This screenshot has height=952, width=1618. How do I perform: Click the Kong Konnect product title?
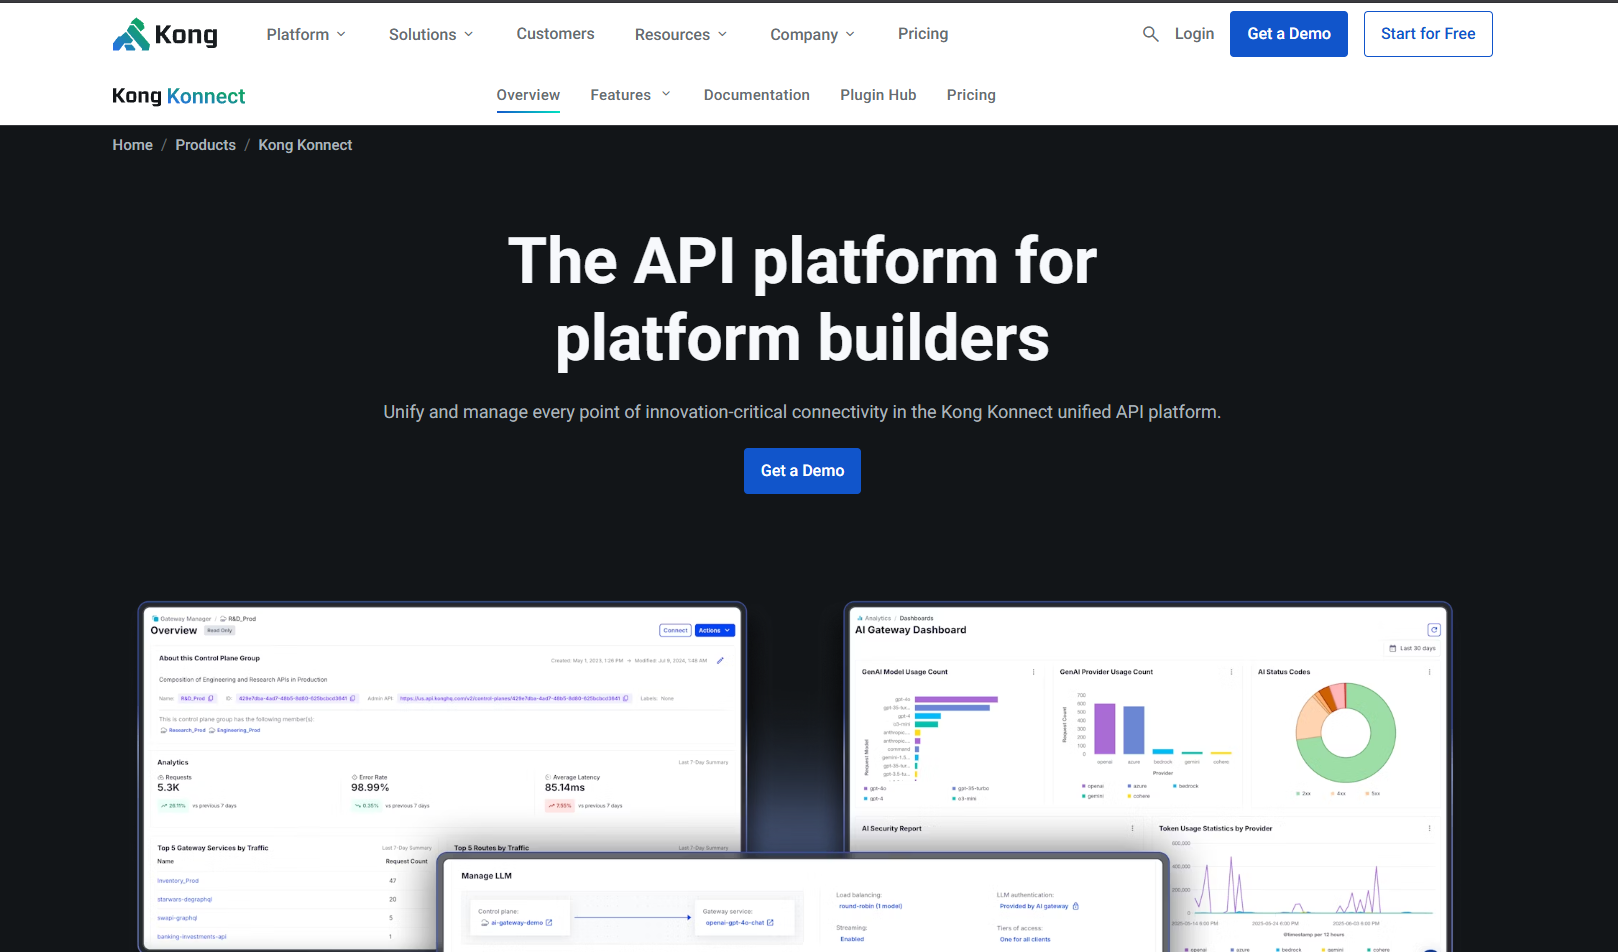tap(179, 96)
